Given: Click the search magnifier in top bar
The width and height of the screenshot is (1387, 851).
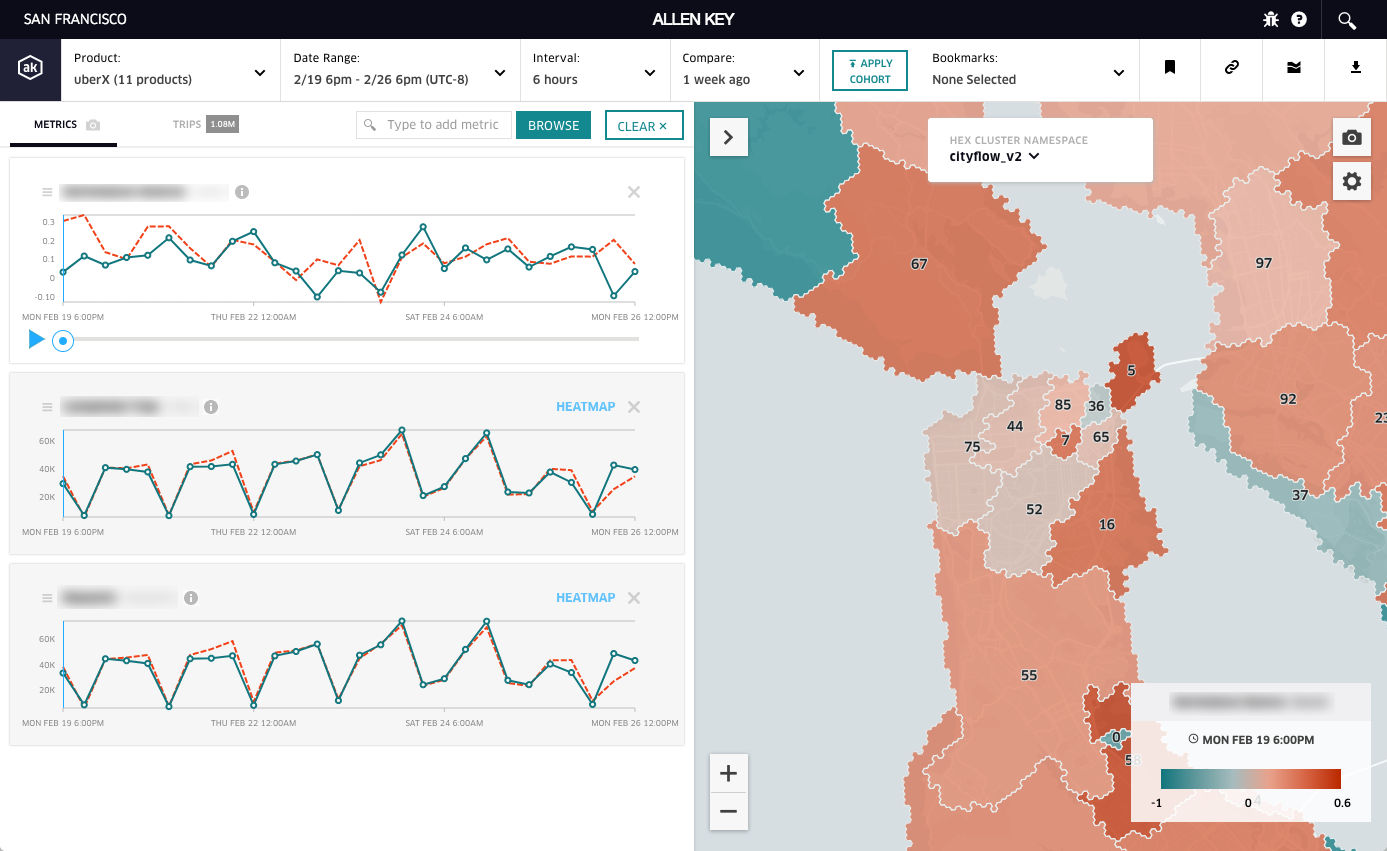Looking at the screenshot, I should [x=1346, y=20].
